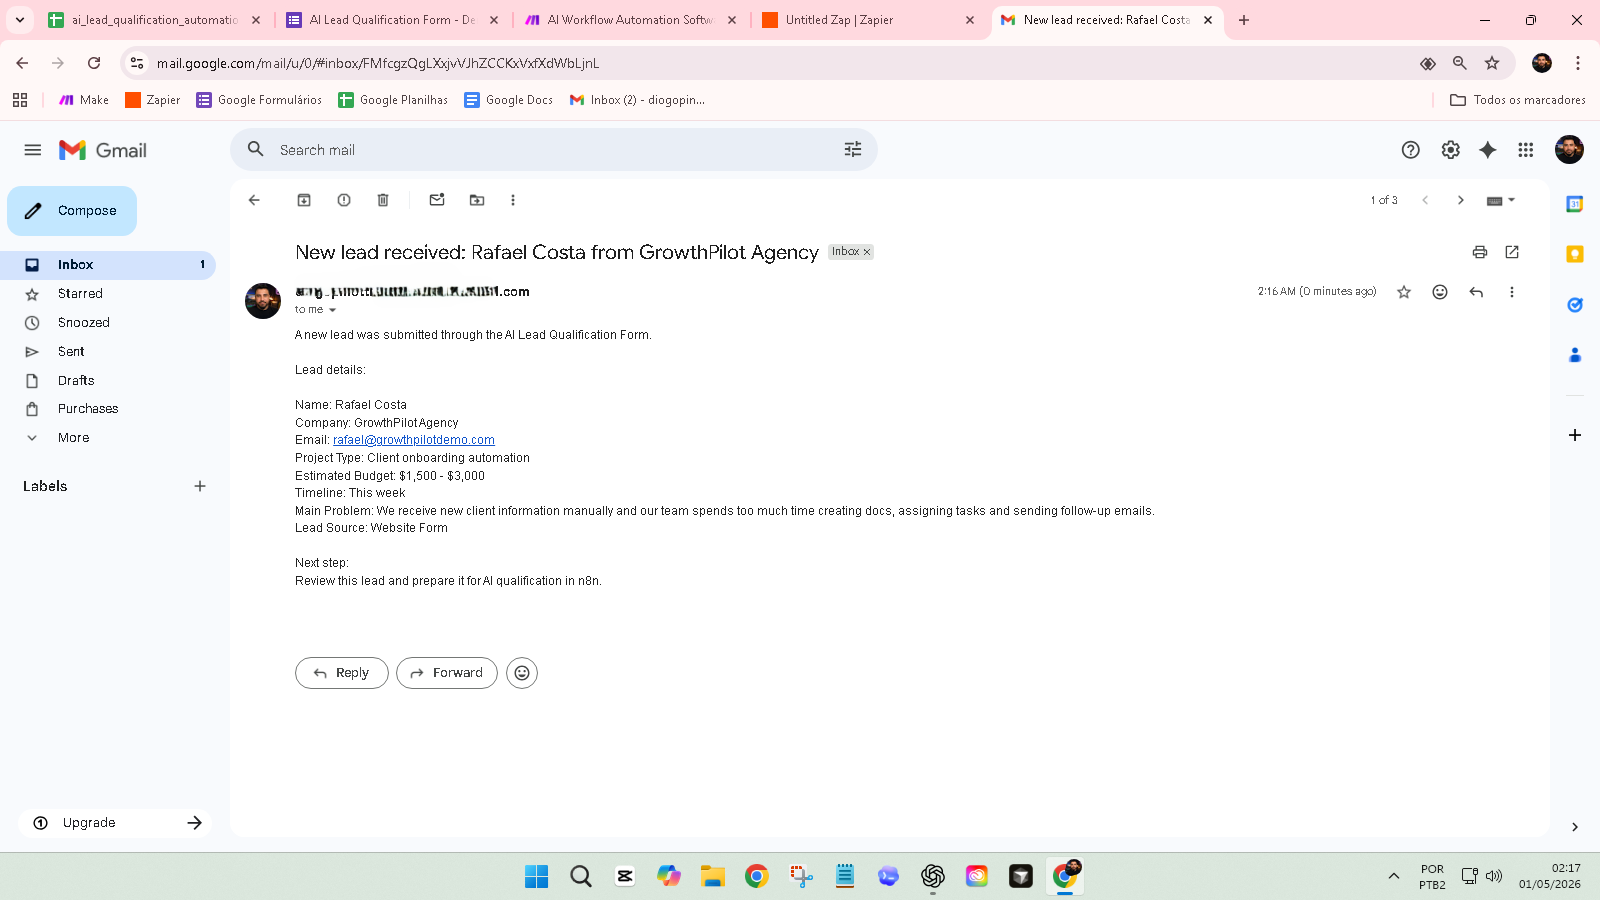This screenshot has width=1600, height=900.
Task: Forward this email button
Action: click(x=446, y=673)
